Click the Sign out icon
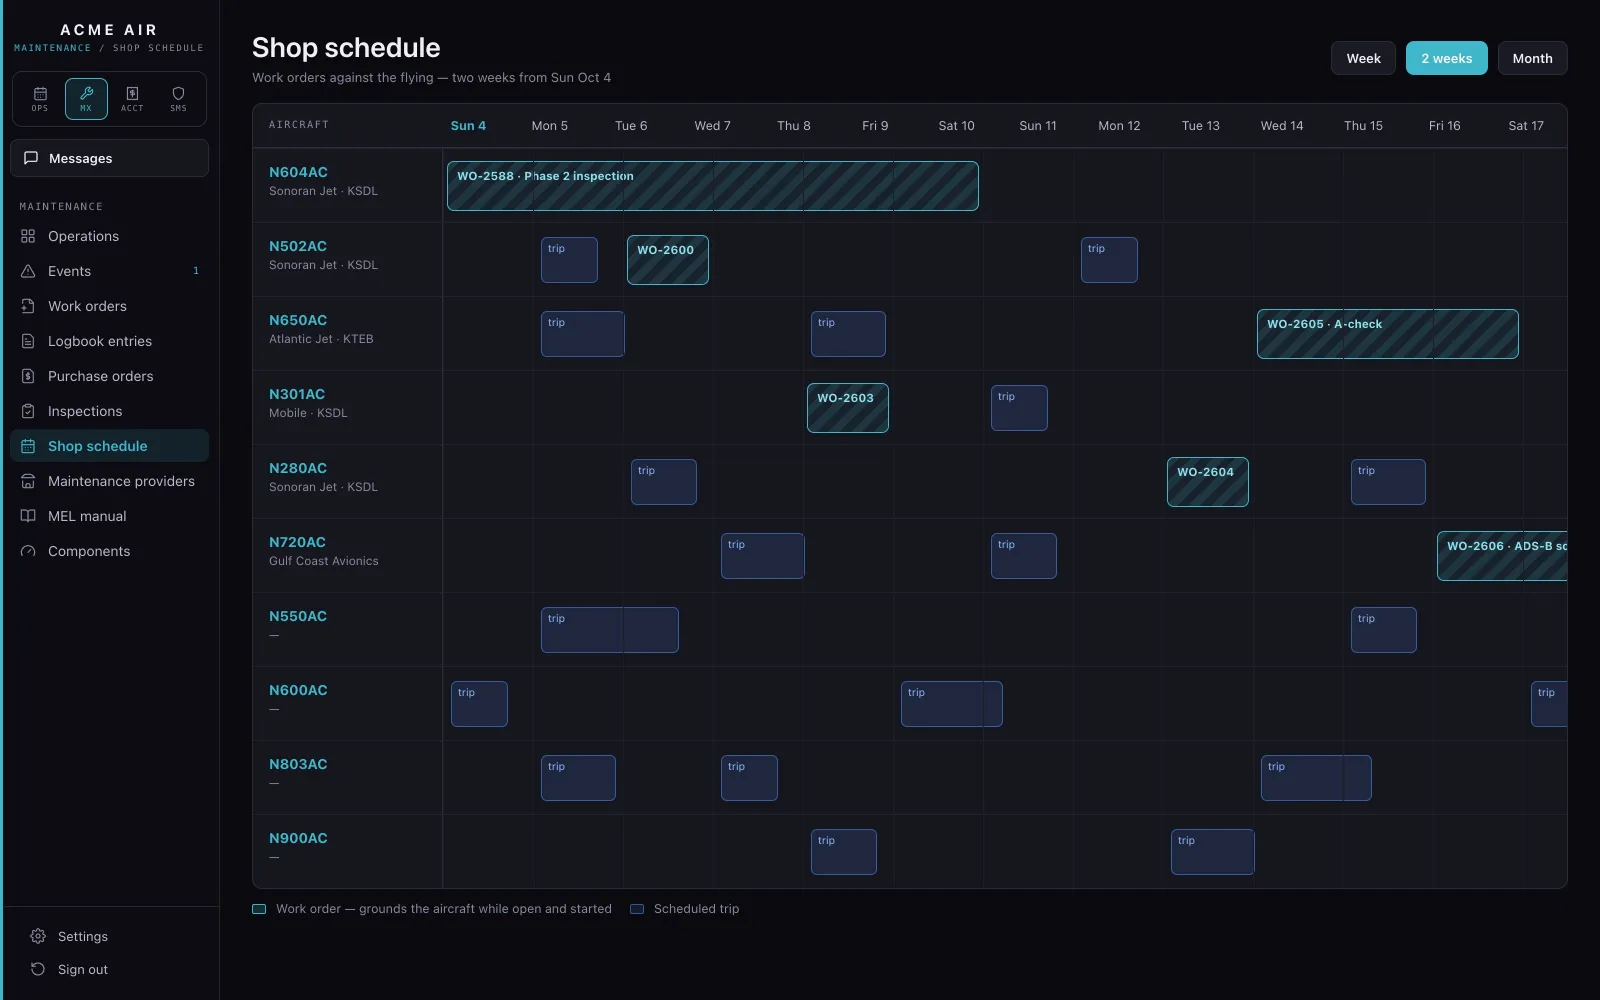The image size is (1600, 1000). click(38, 969)
